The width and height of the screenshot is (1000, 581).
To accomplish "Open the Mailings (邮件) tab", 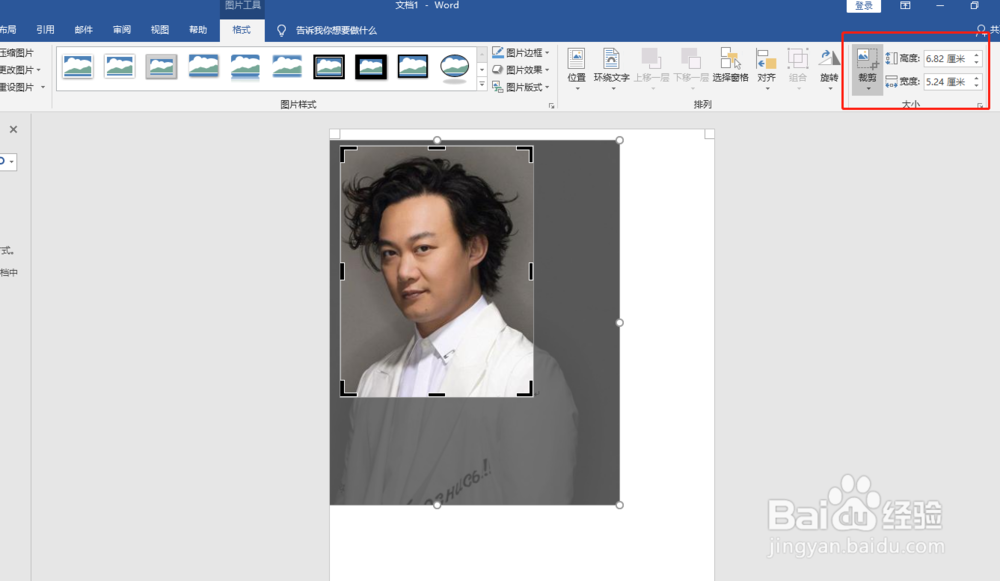I will click(84, 30).
